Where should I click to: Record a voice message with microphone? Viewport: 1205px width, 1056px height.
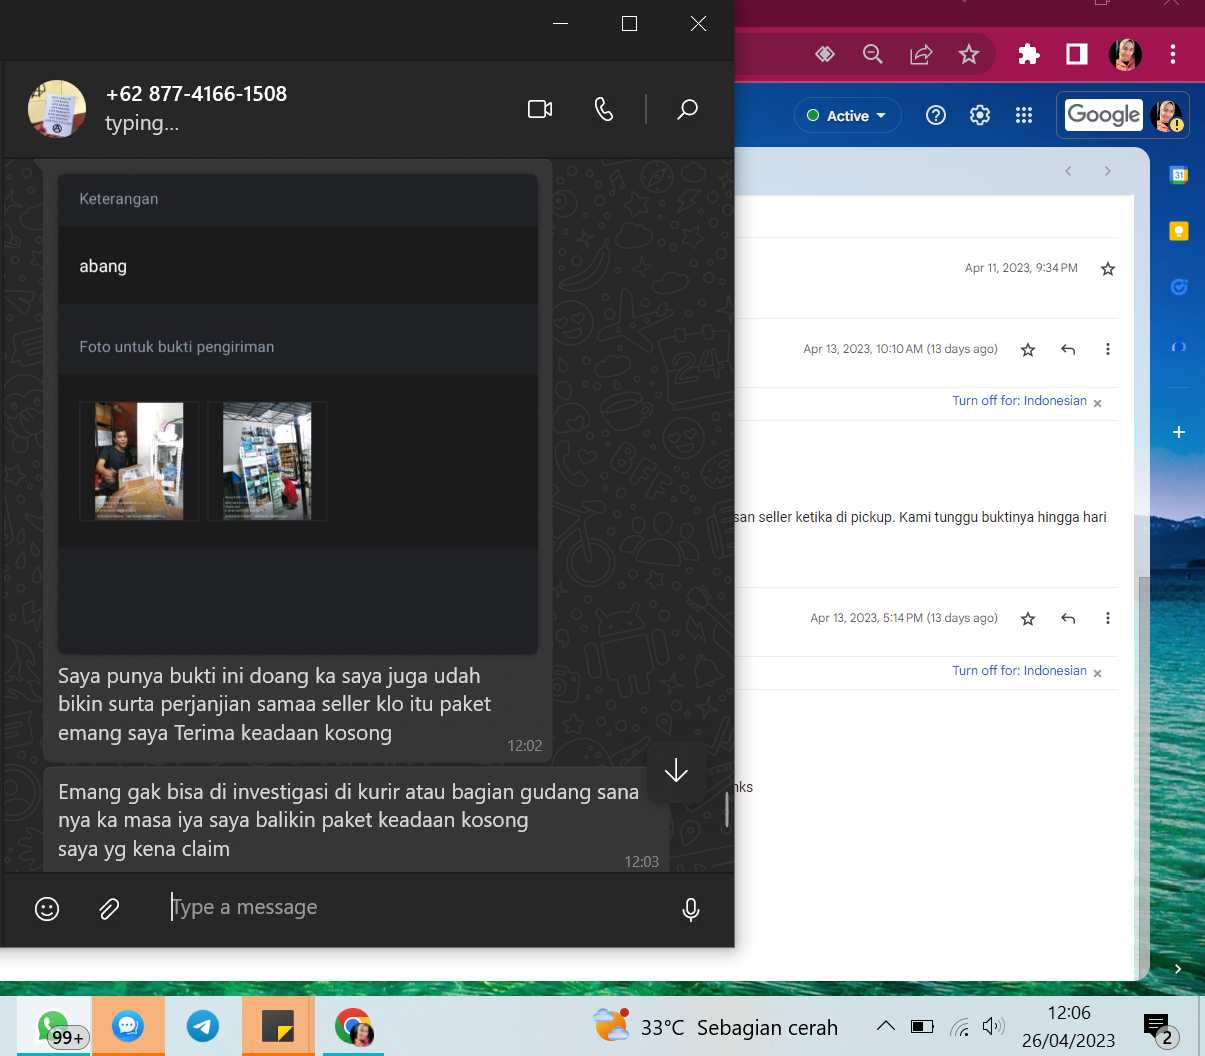tap(690, 908)
